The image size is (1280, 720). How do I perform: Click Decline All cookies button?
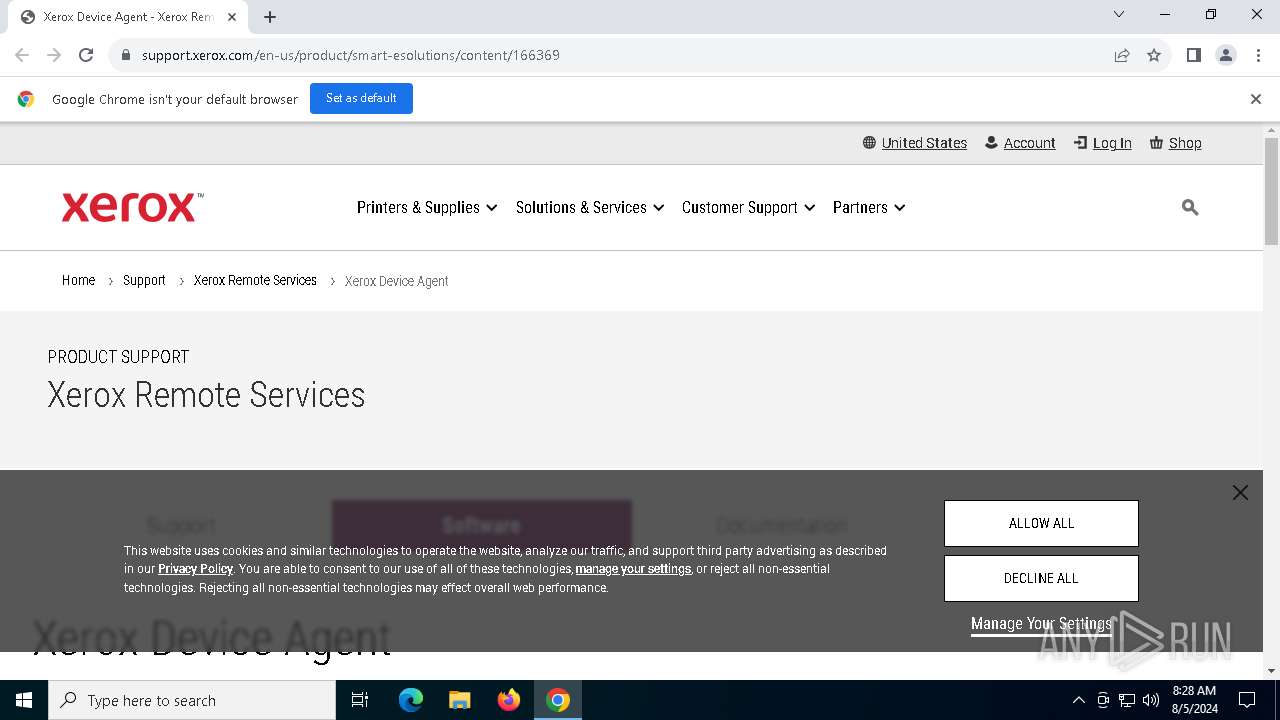(1041, 578)
